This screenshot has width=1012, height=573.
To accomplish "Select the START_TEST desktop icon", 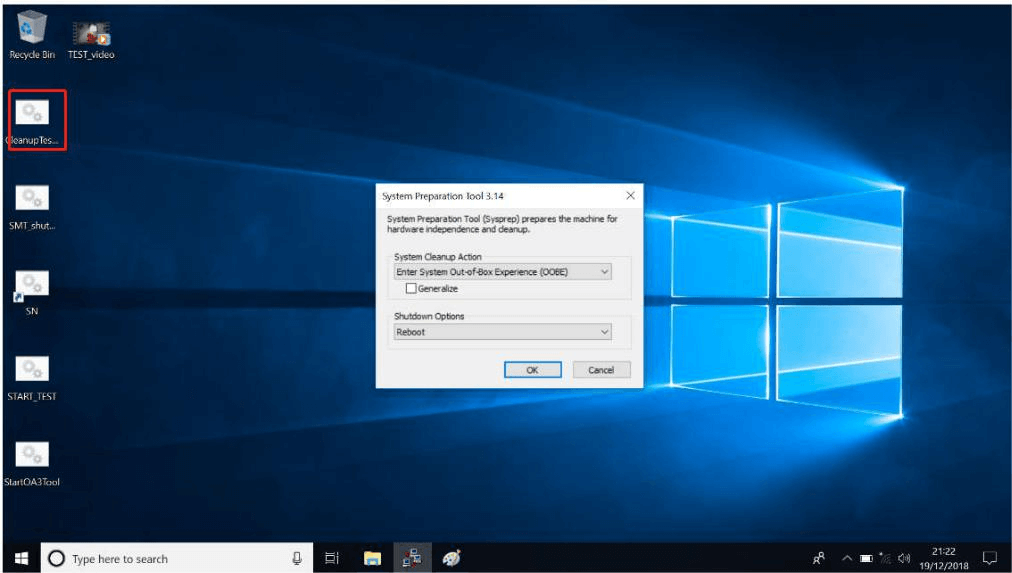I will pyautogui.click(x=32, y=372).
